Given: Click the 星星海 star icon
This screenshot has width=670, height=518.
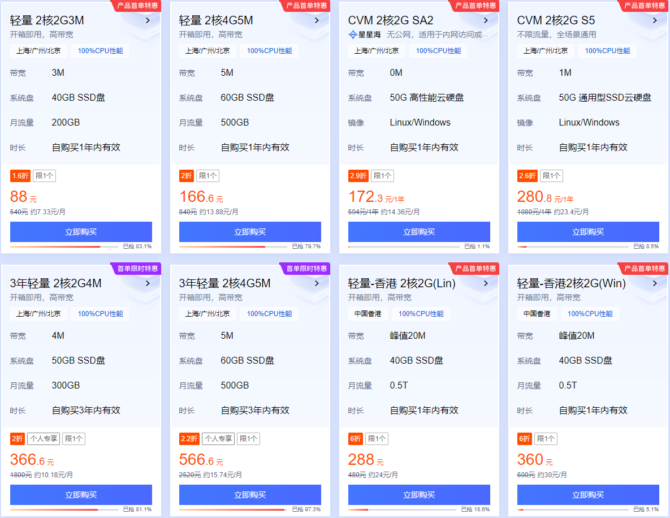Looking at the screenshot, I should (353, 34).
